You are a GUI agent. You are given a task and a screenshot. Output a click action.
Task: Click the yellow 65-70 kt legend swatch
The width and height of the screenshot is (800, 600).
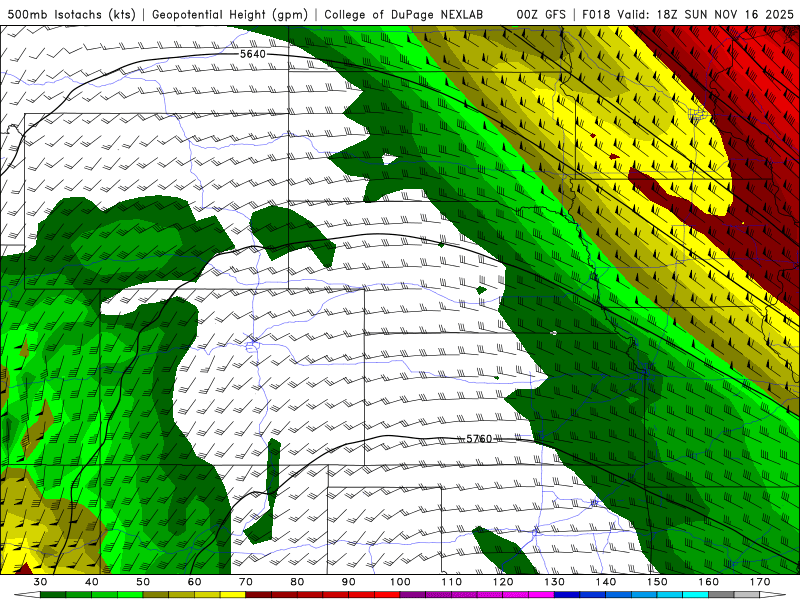click(x=233, y=595)
